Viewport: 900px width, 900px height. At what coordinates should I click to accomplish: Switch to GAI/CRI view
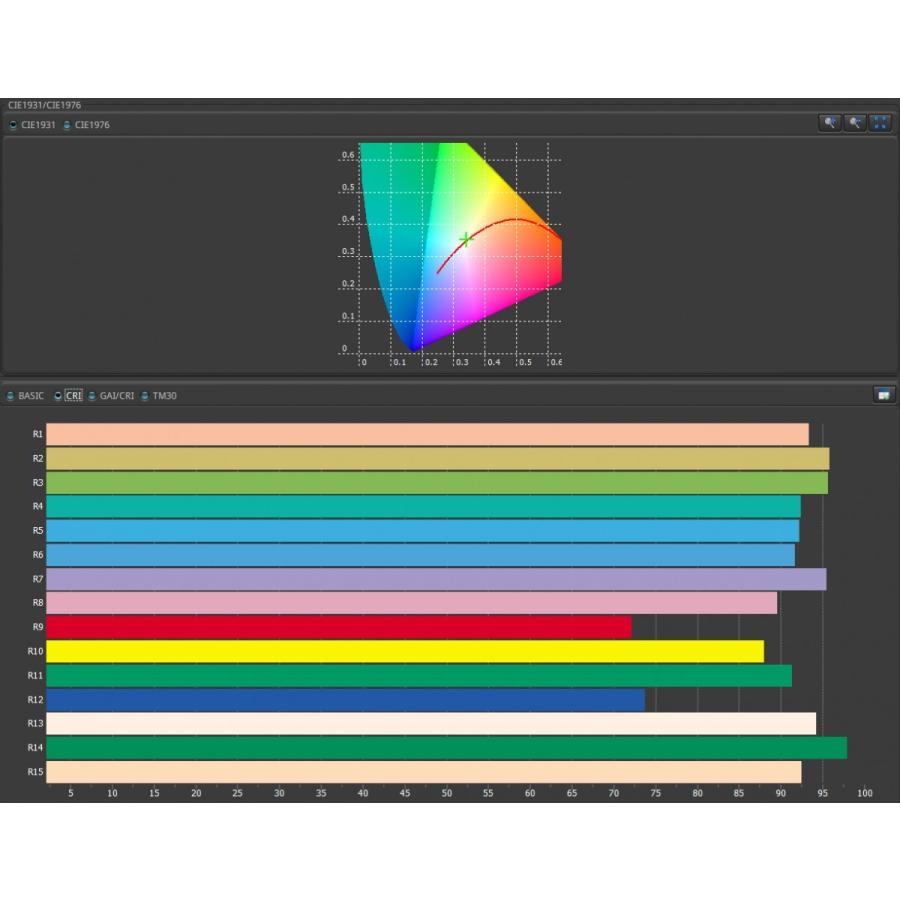pos(93,396)
